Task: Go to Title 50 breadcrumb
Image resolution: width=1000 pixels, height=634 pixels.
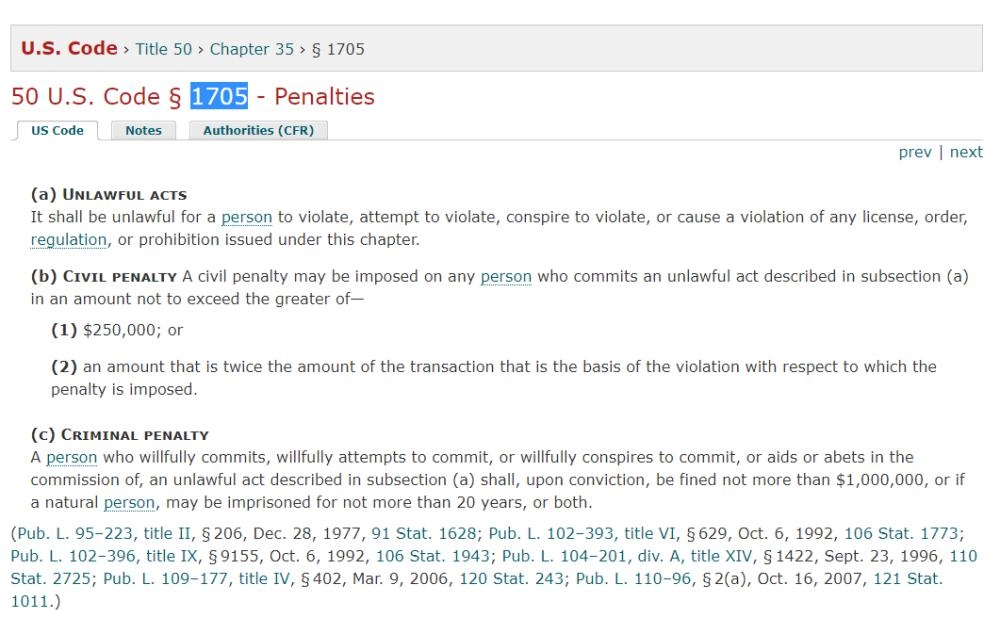Action: [165, 49]
